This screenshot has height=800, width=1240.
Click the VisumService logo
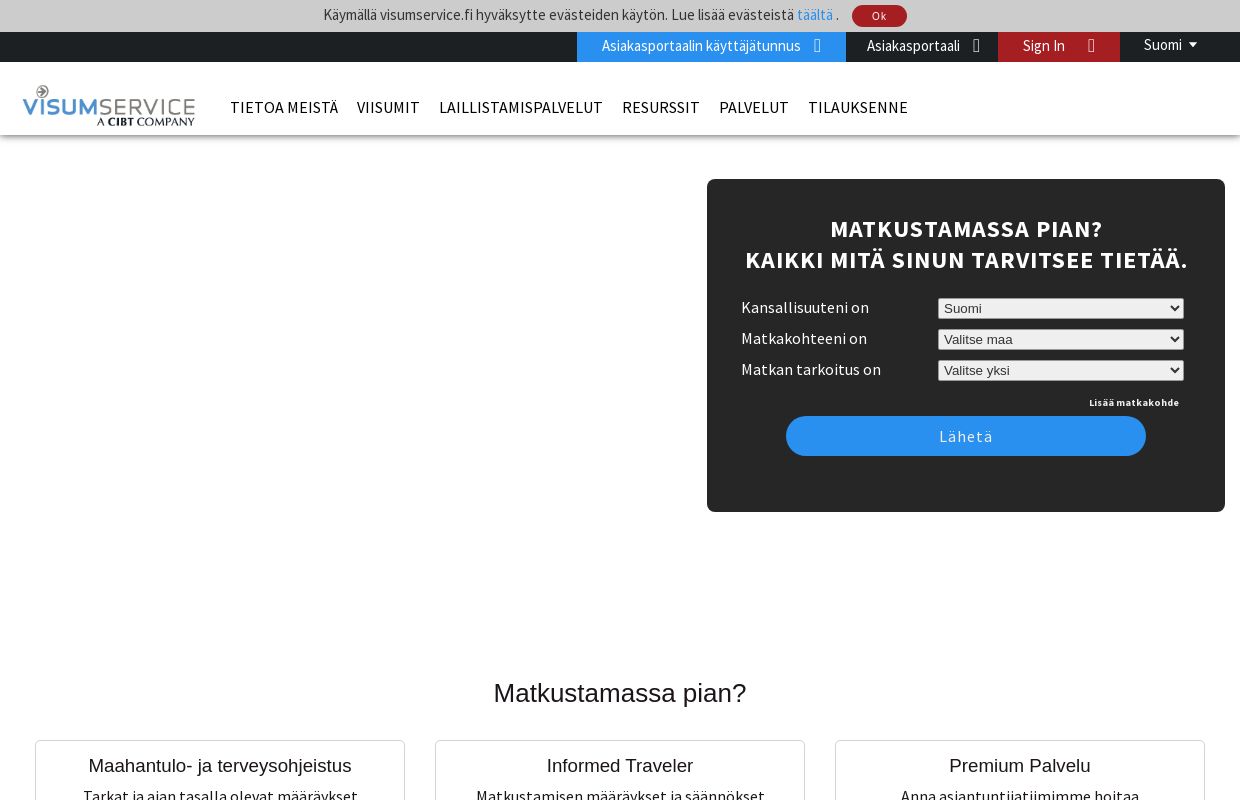(108, 106)
